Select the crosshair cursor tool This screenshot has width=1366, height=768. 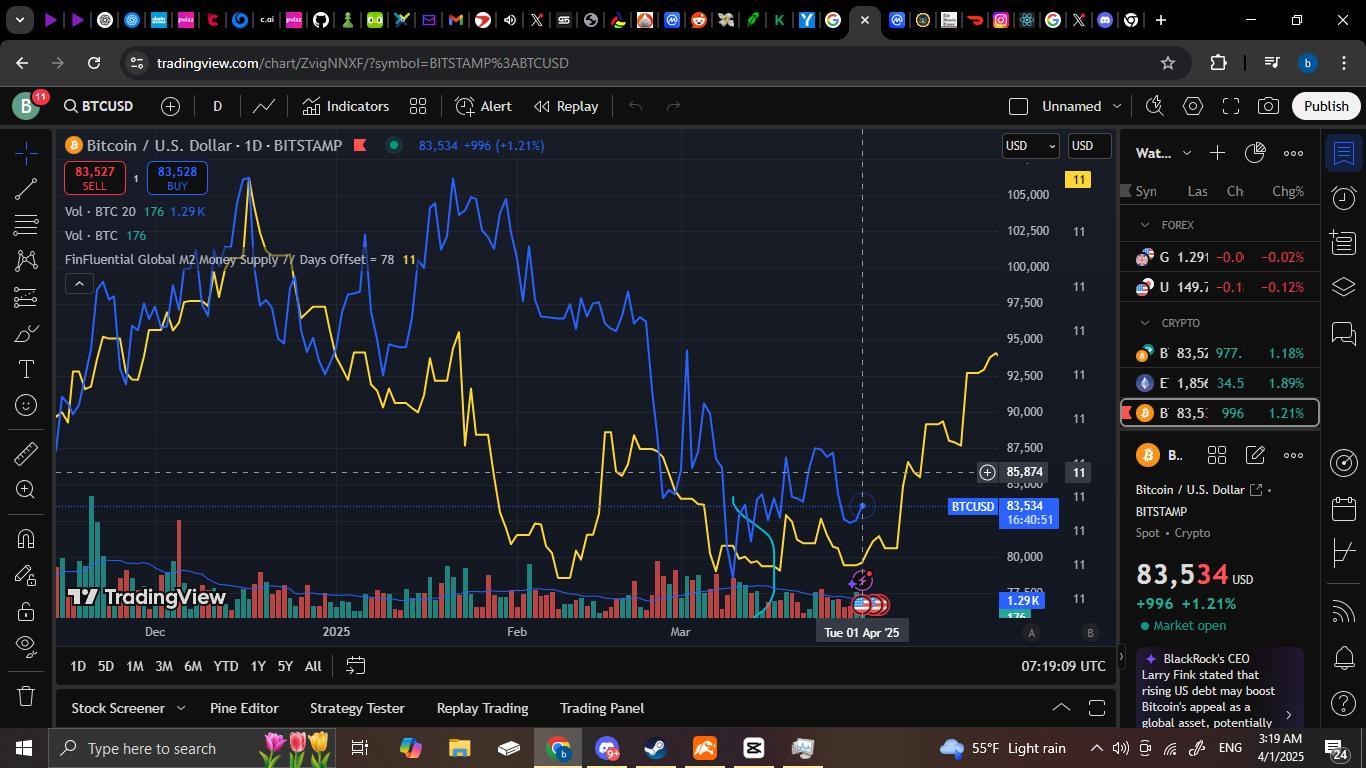[27, 153]
